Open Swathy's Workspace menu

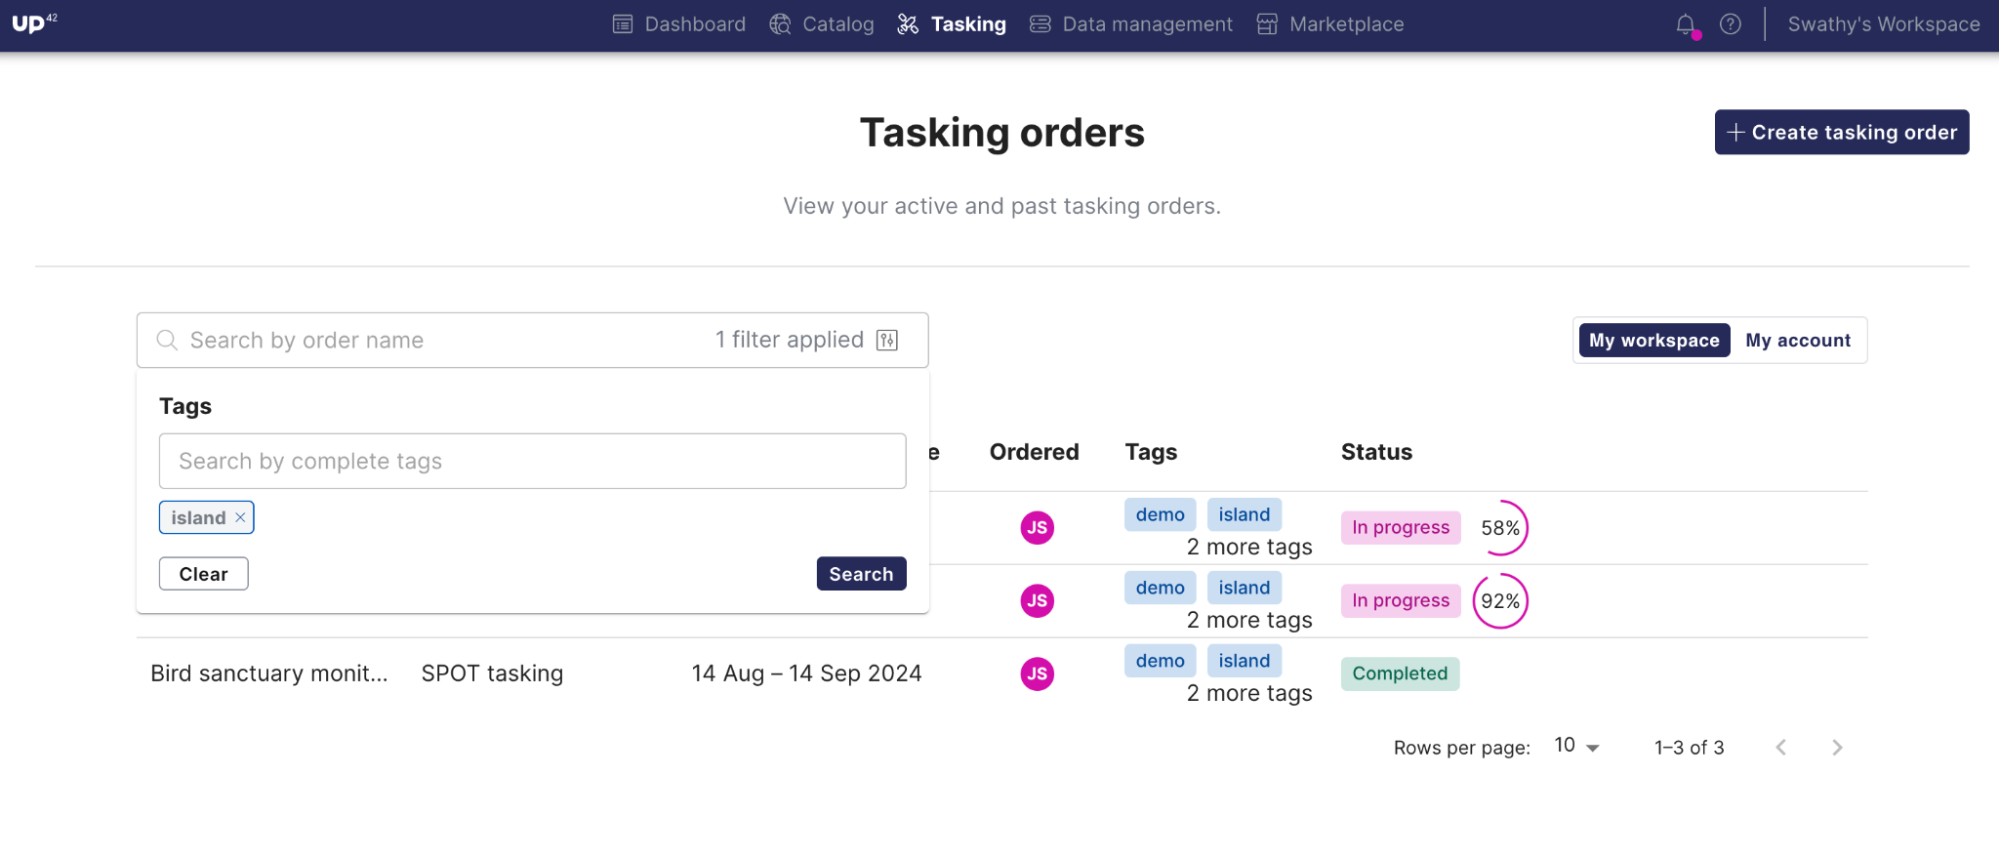click(1883, 24)
